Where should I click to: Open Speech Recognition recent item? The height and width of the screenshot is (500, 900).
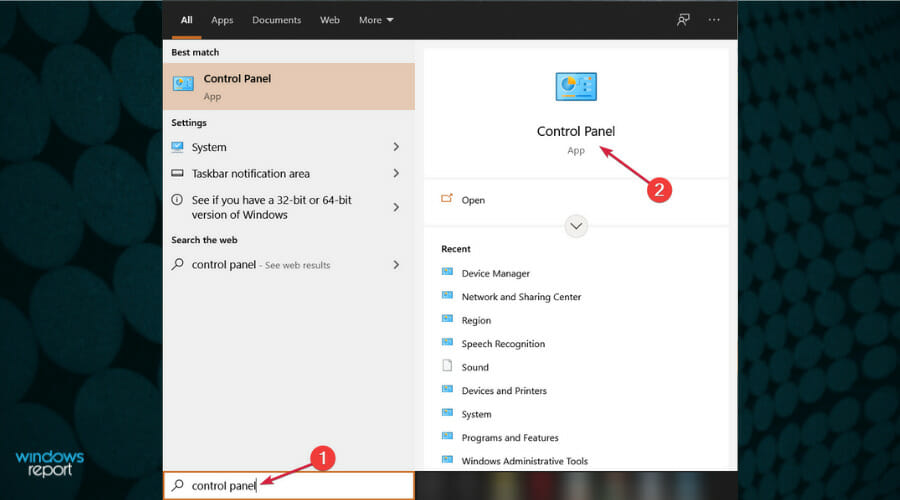[x=503, y=344]
